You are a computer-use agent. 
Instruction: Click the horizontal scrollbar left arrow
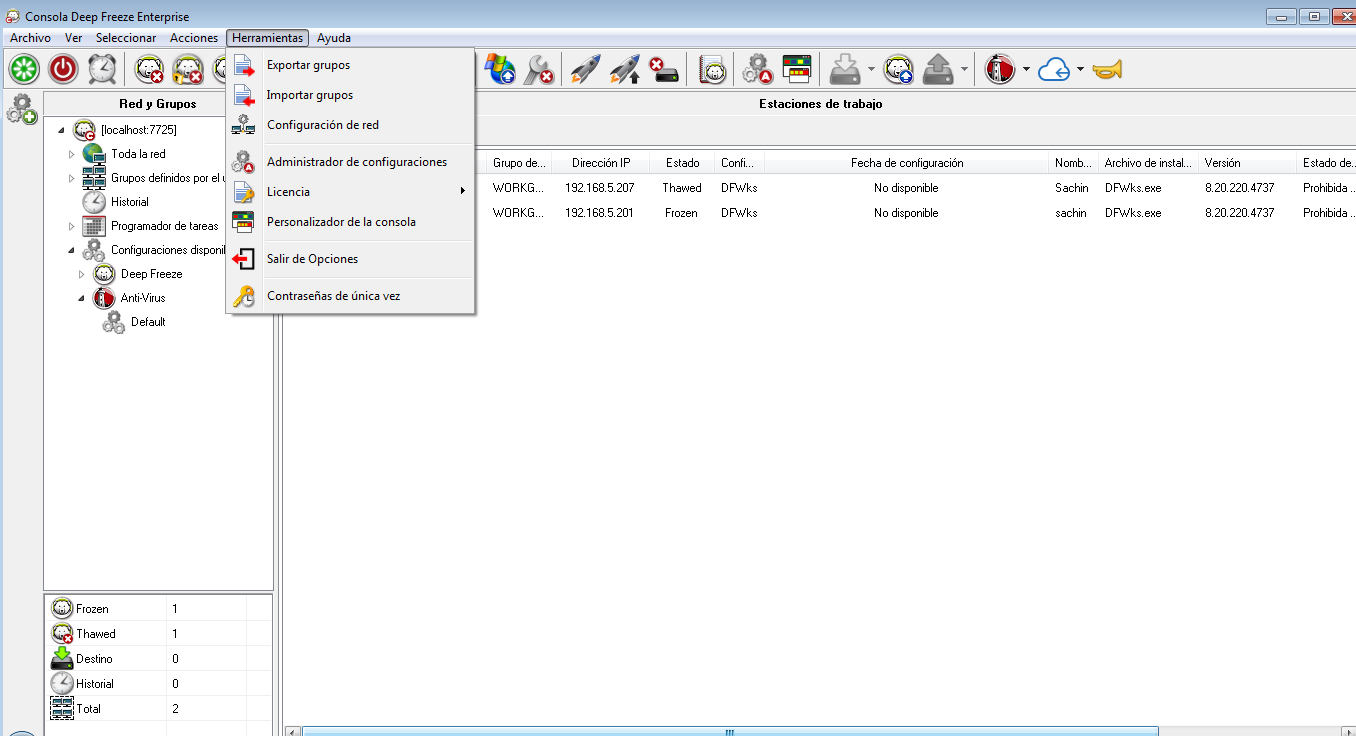(x=292, y=731)
